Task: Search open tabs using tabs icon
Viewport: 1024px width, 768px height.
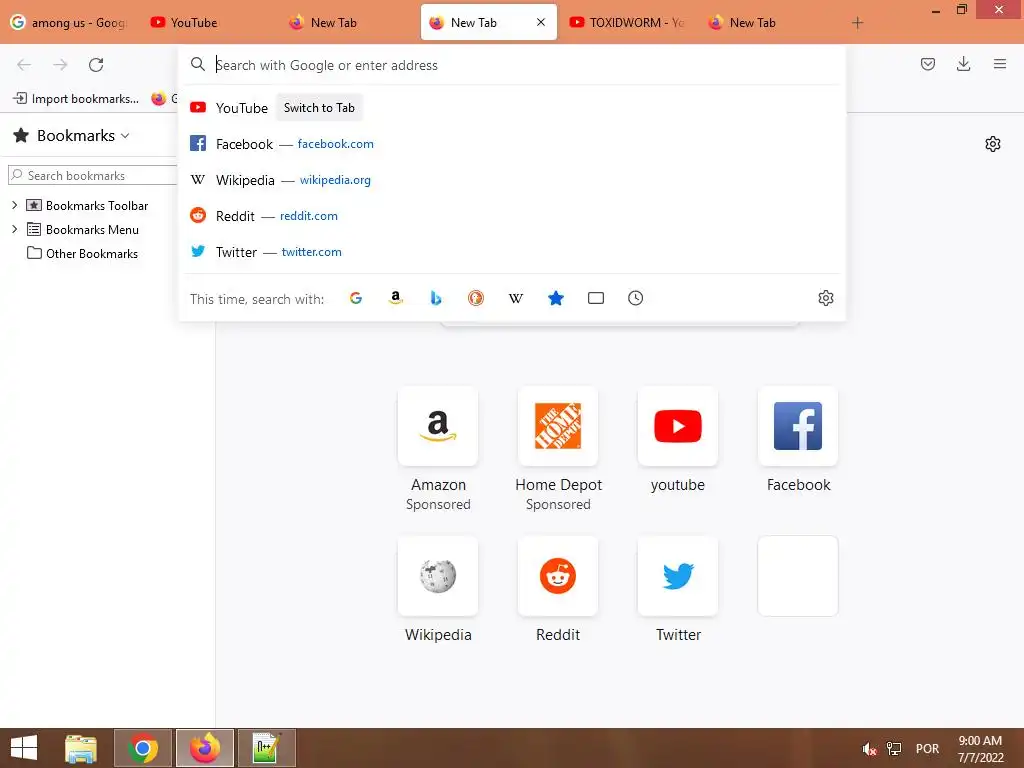Action: click(x=596, y=298)
